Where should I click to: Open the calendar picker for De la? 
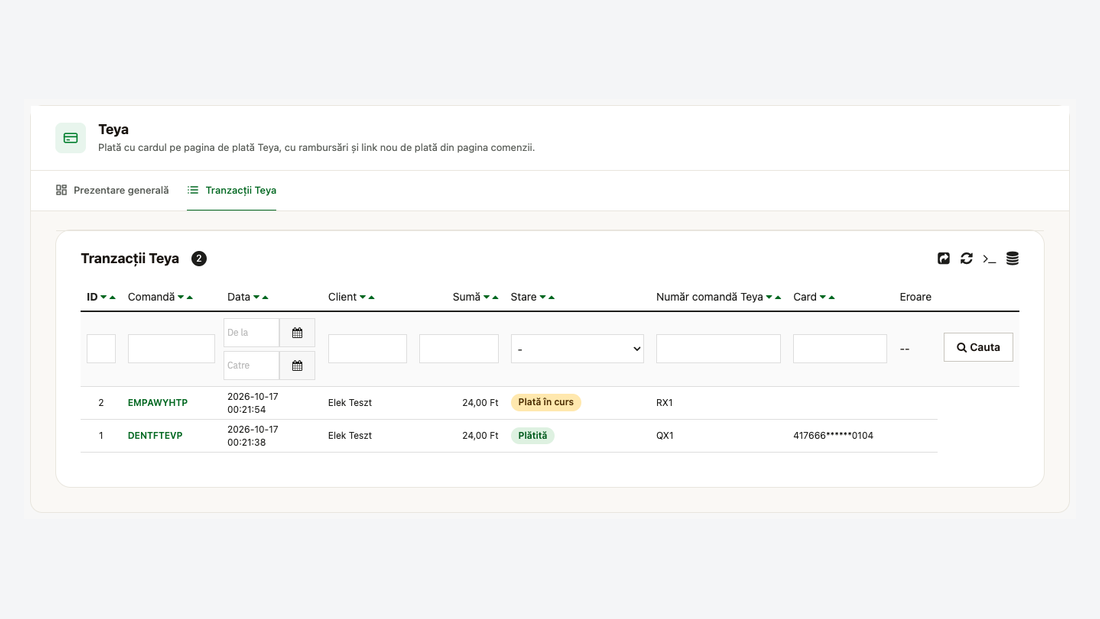coord(297,333)
